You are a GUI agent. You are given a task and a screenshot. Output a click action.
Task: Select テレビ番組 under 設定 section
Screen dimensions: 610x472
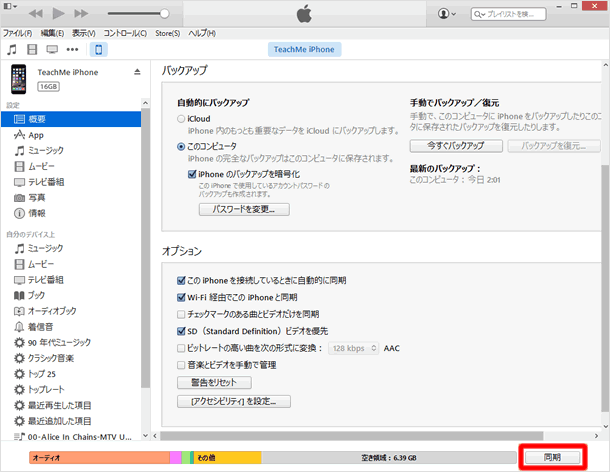pyautogui.click(x=71, y=182)
